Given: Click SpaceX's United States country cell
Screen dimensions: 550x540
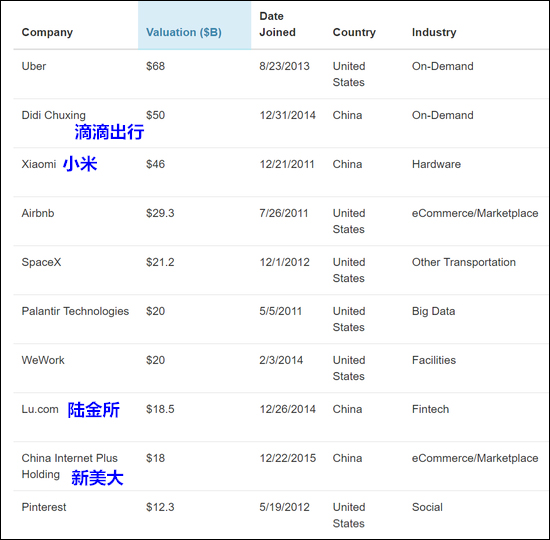Looking at the screenshot, I should (349, 270).
